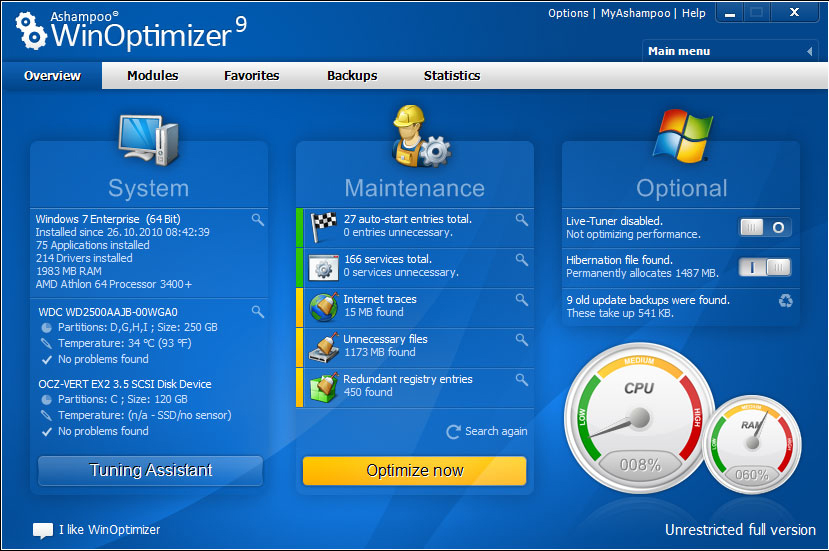The width and height of the screenshot is (829, 551).
Task: Open the Statistics tab
Action: (451, 76)
